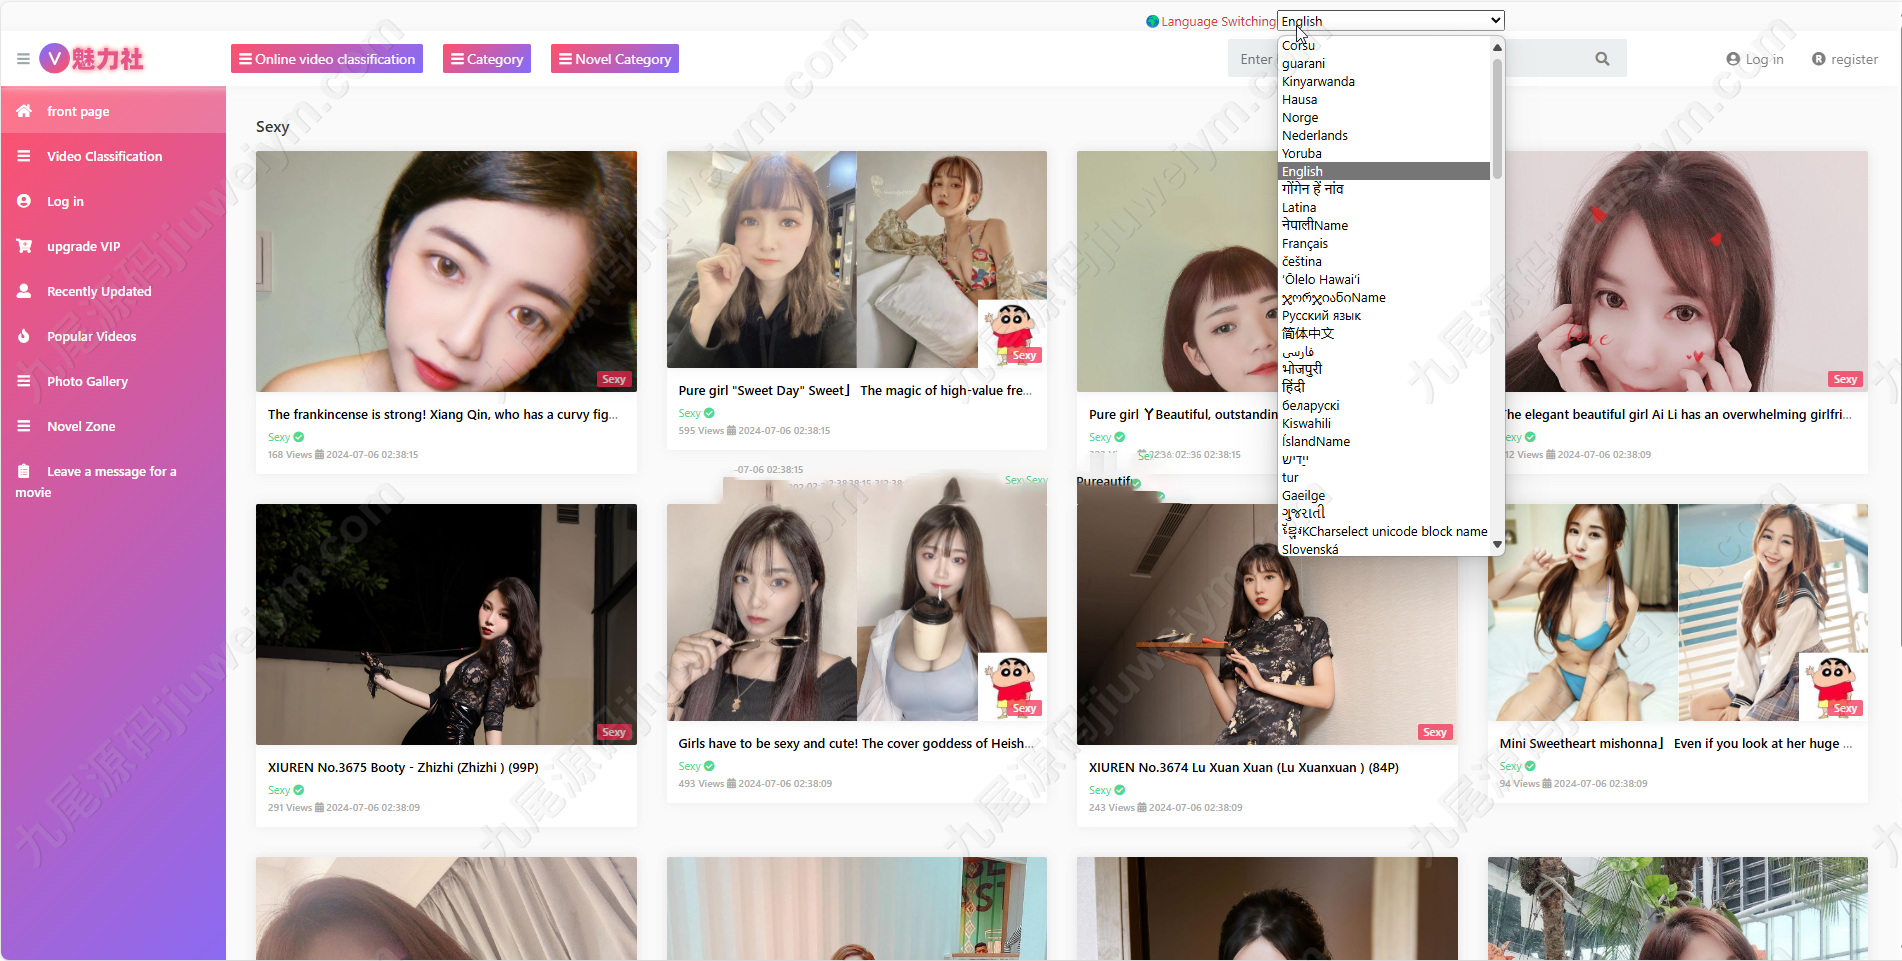This screenshot has width=1902, height=961.
Task: Click the home icon for front page
Action: point(24,111)
